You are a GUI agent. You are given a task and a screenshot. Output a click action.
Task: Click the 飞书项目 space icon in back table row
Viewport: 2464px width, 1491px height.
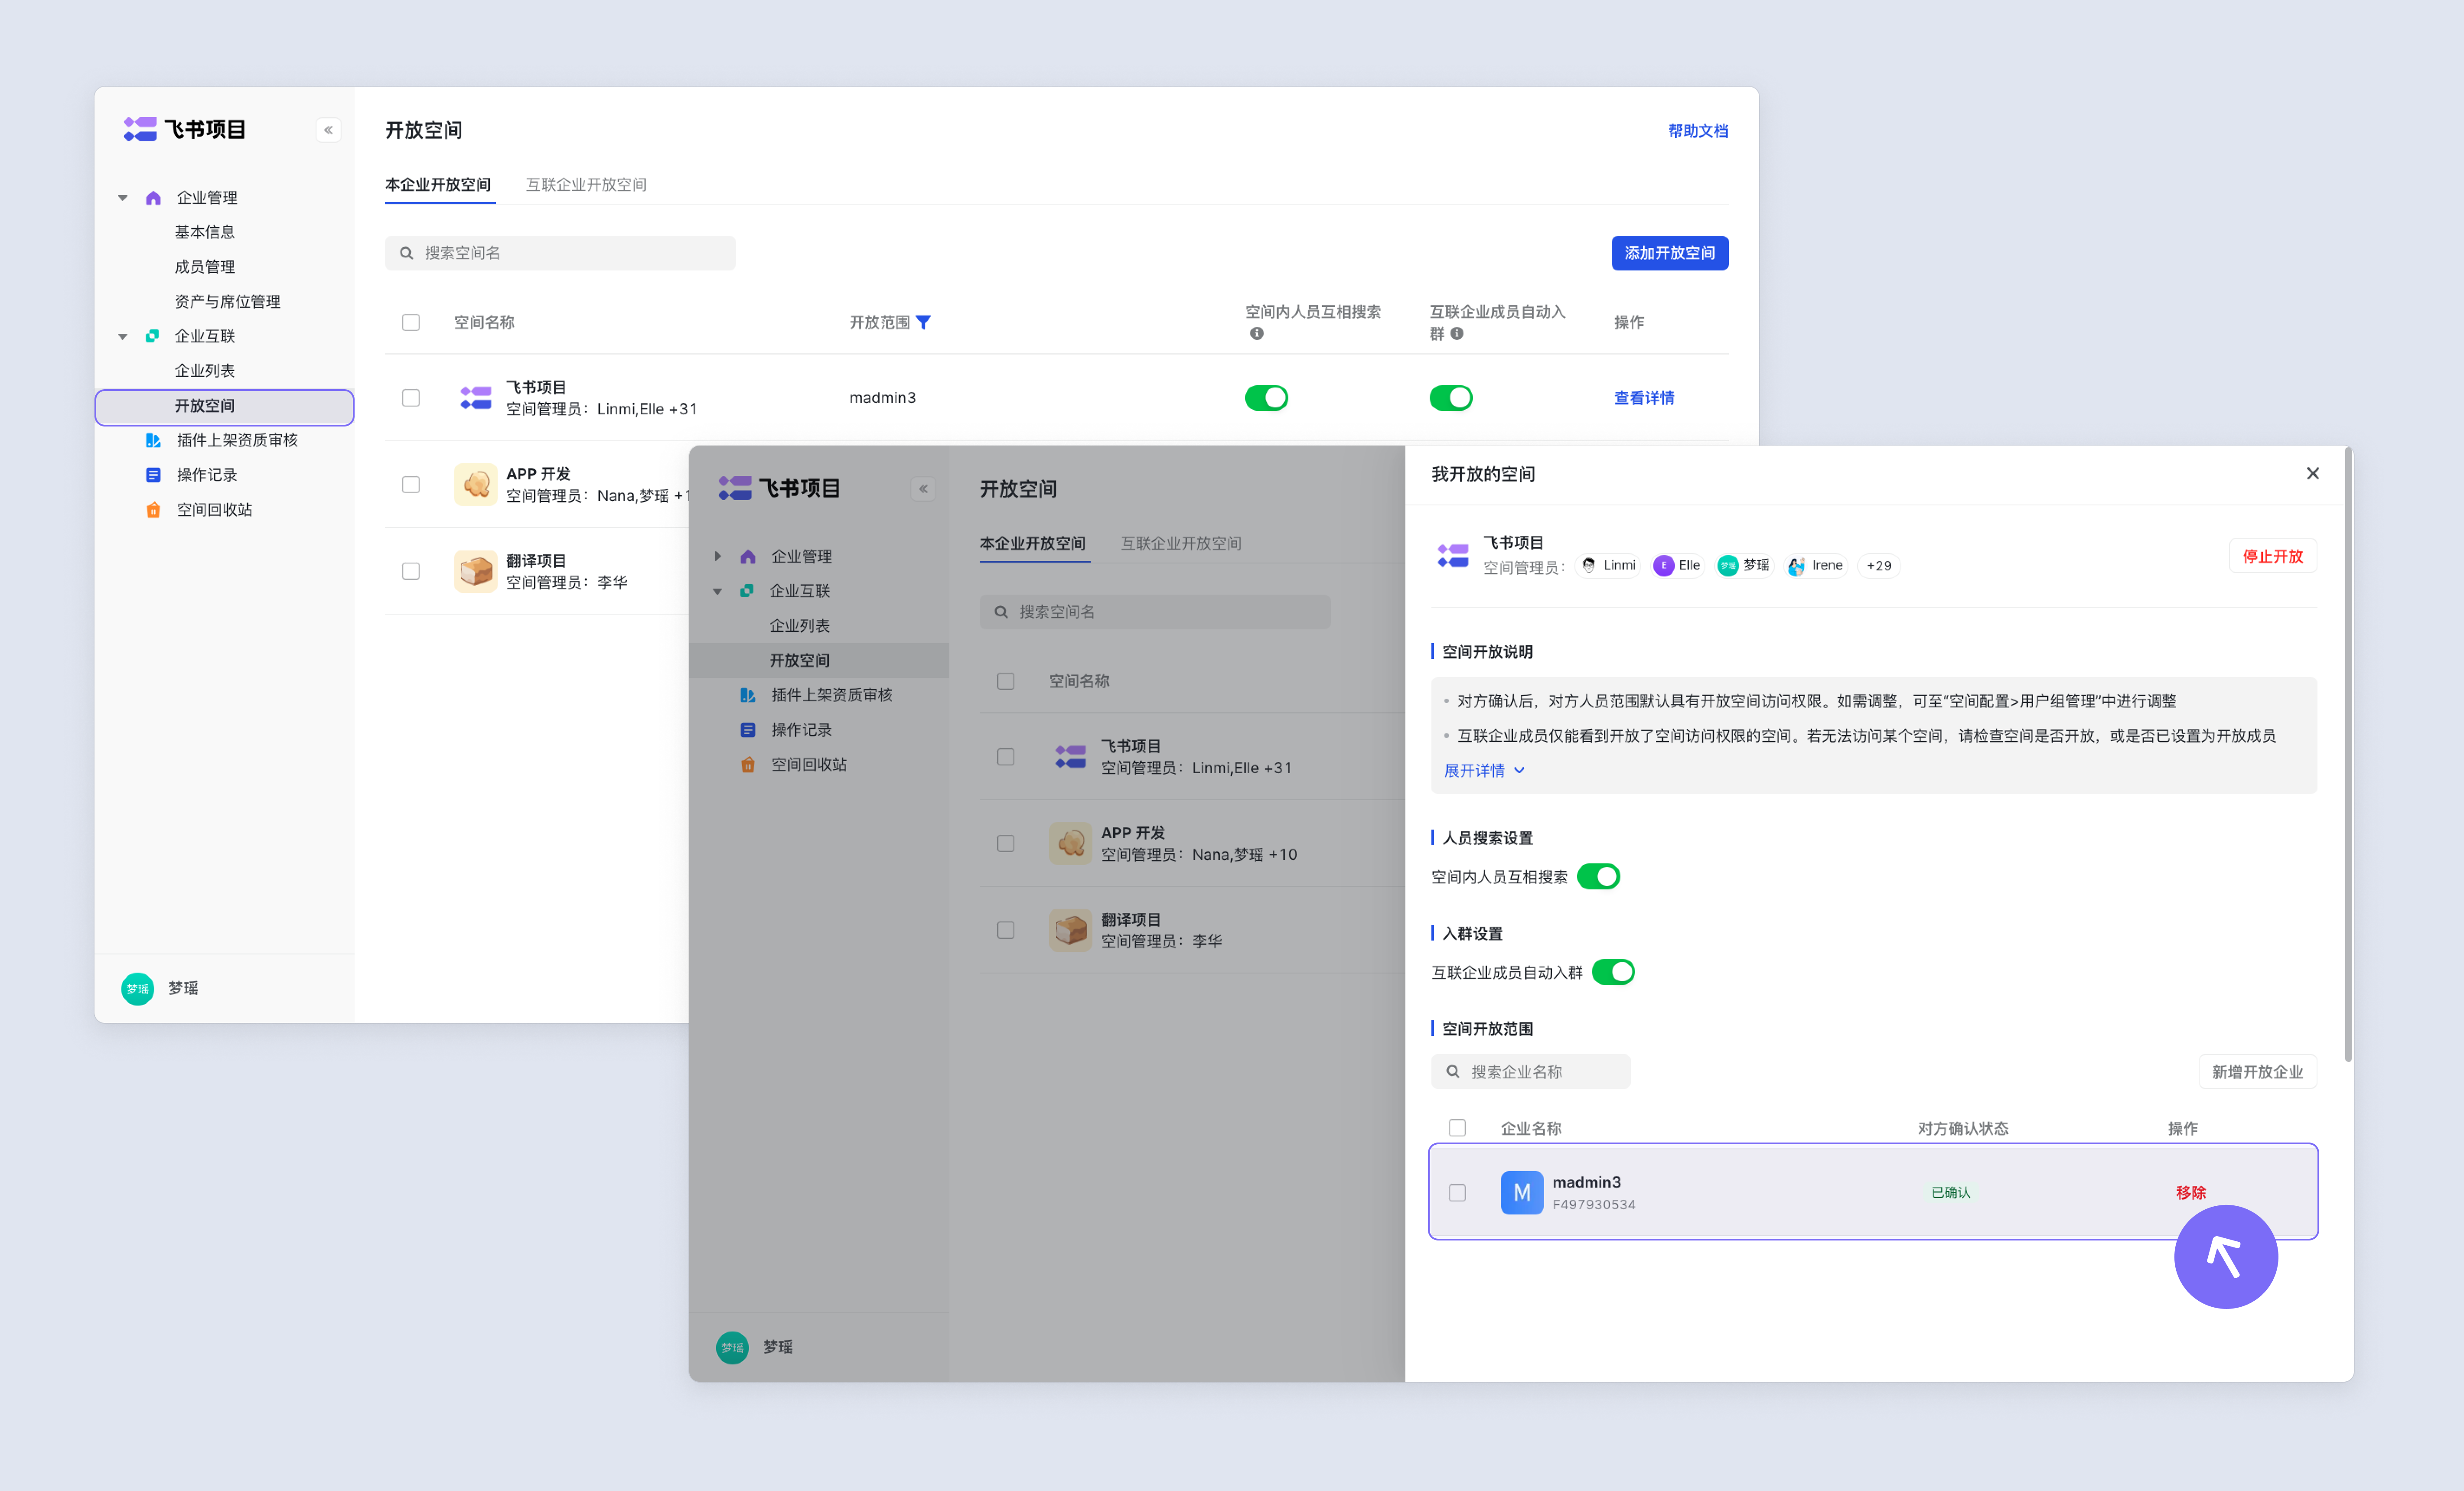click(476, 398)
